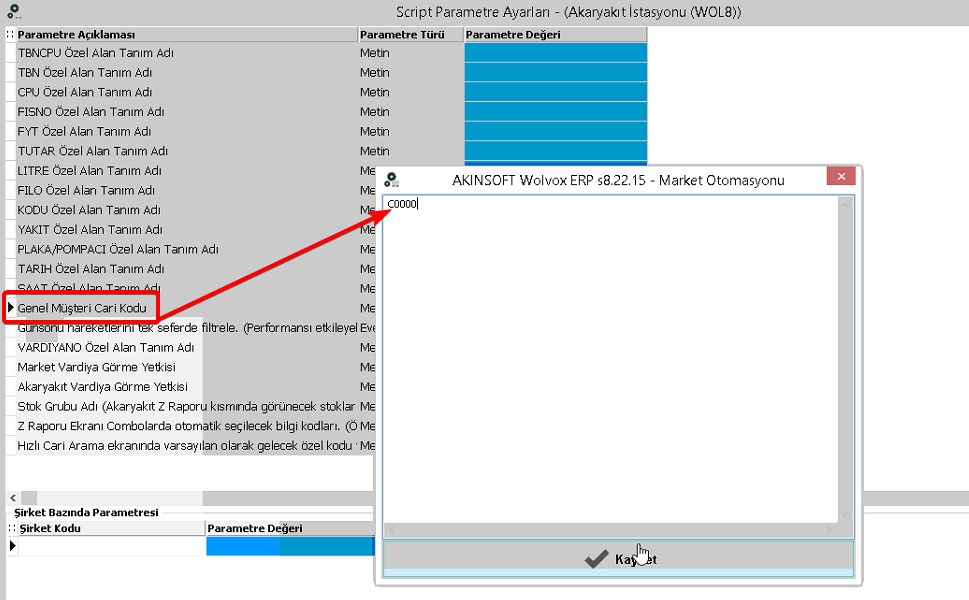Click the Kaydet save button
969x600 pixels.
pos(618,559)
